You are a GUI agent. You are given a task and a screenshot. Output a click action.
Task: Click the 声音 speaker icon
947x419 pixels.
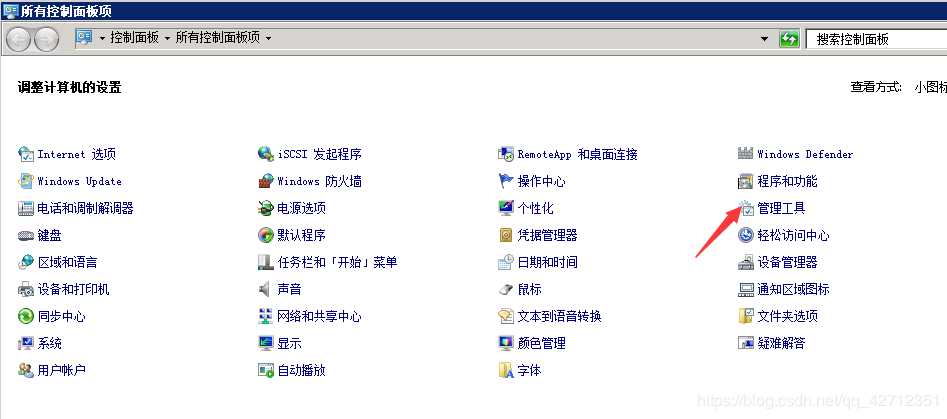265,289
